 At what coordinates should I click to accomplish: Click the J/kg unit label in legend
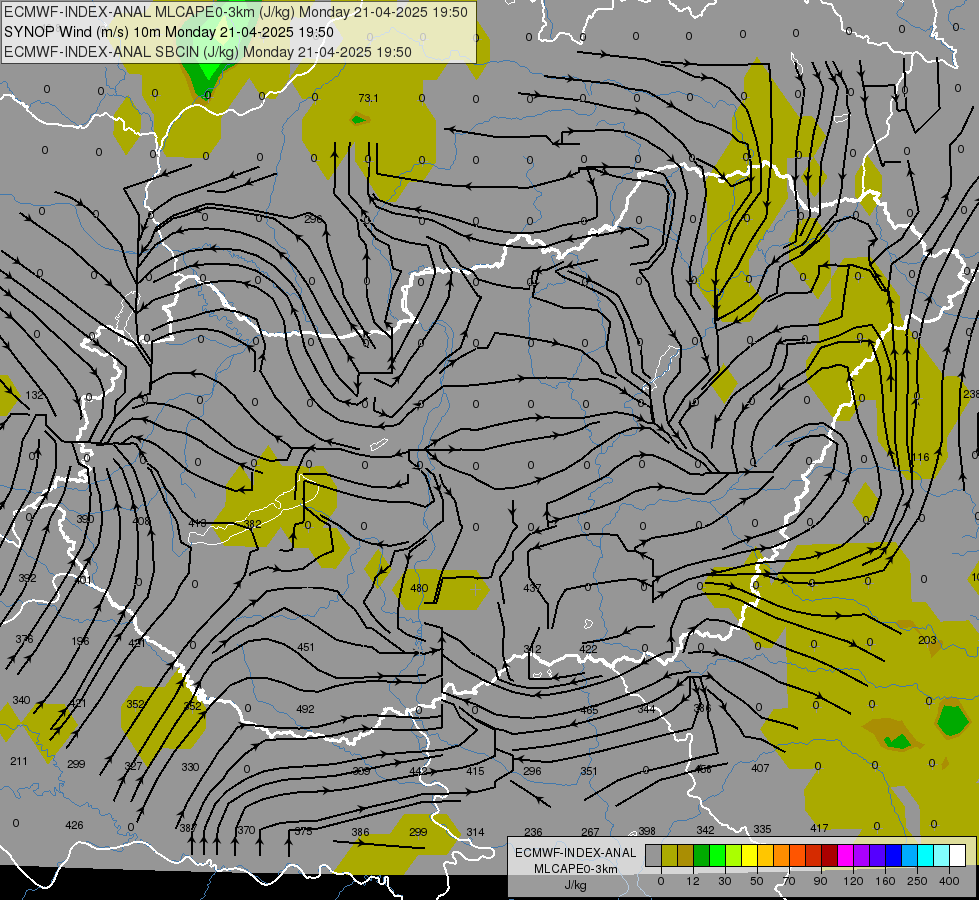coord(576,885)
